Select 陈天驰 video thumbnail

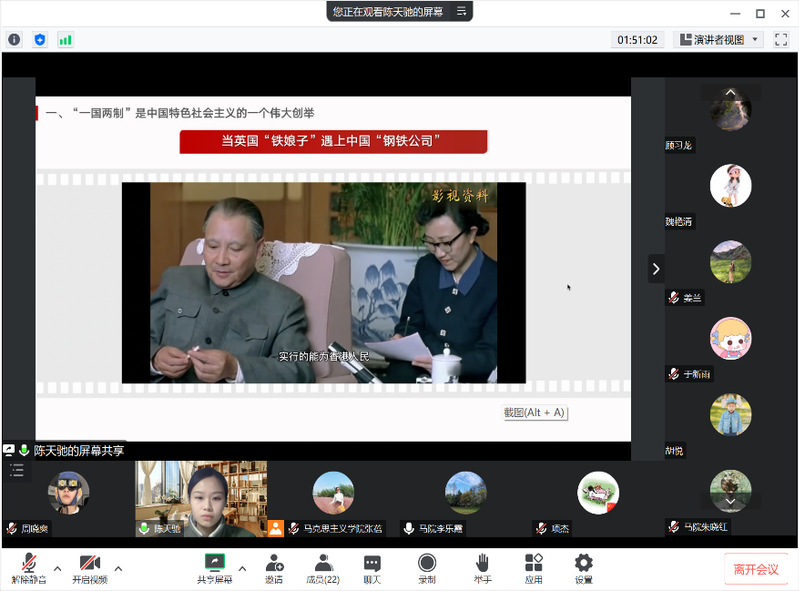tap(201, 499)
